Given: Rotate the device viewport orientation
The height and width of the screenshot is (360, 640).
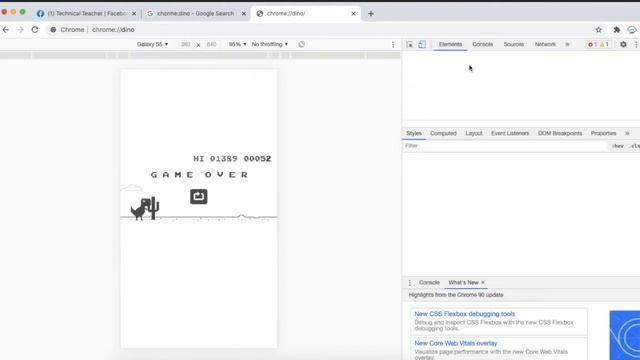Looking at the screenshot, I should 301,44.
